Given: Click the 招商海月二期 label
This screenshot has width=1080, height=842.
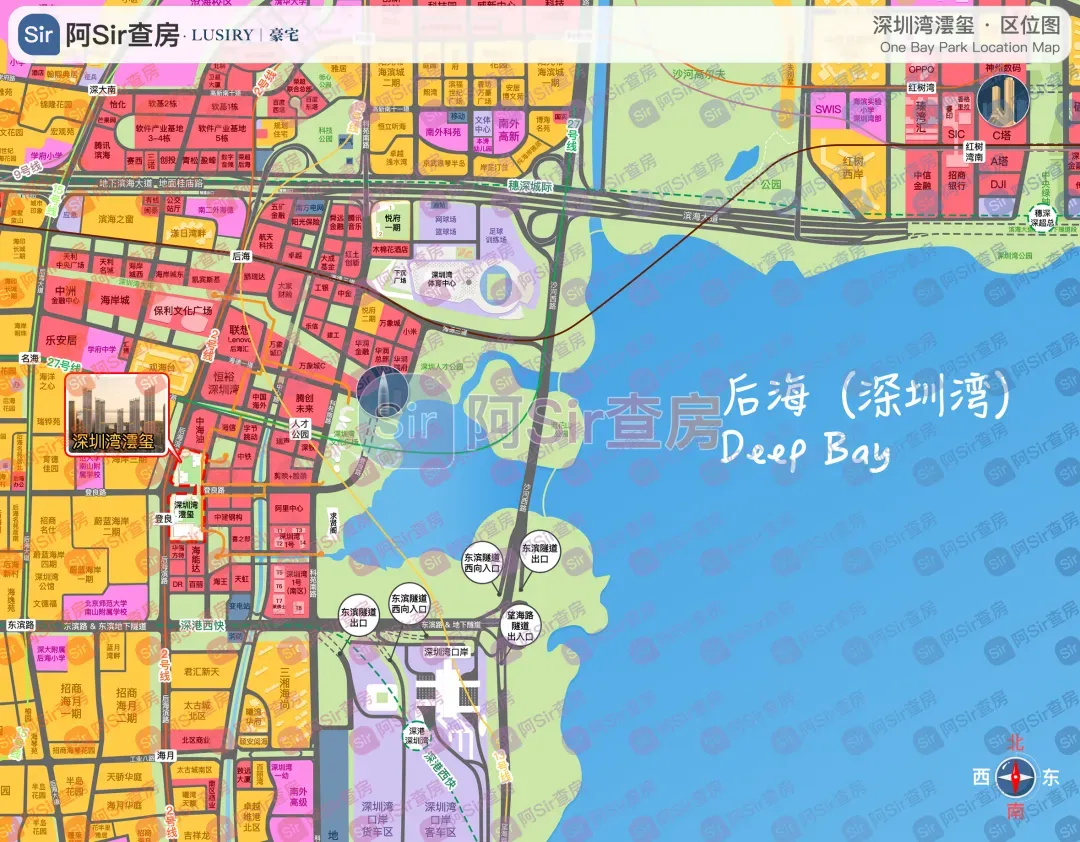Looking at the screenshot, I should tap(126, 705).
